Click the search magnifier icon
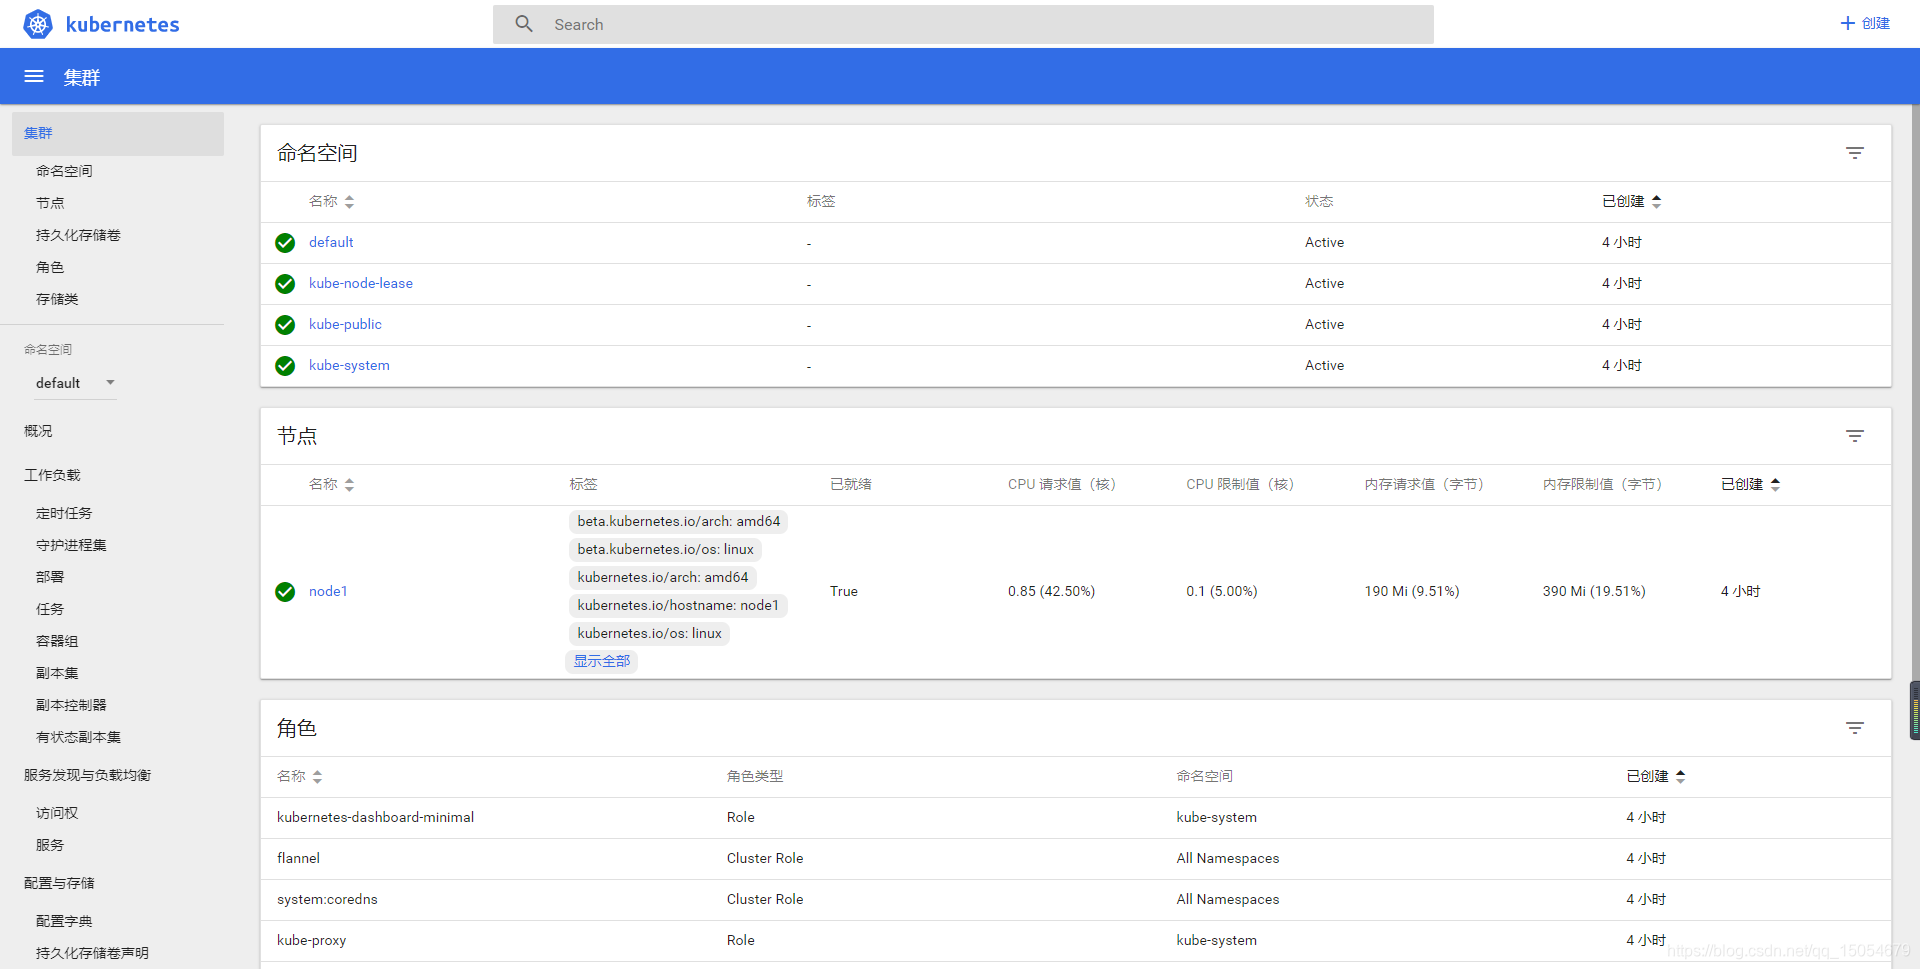 click(524, 24)
